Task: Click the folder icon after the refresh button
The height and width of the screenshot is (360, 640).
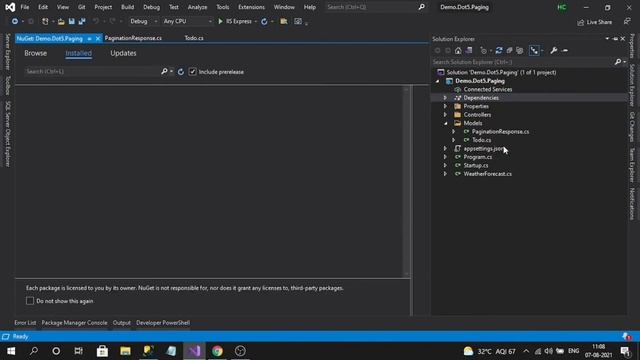Action: (284, 21)
